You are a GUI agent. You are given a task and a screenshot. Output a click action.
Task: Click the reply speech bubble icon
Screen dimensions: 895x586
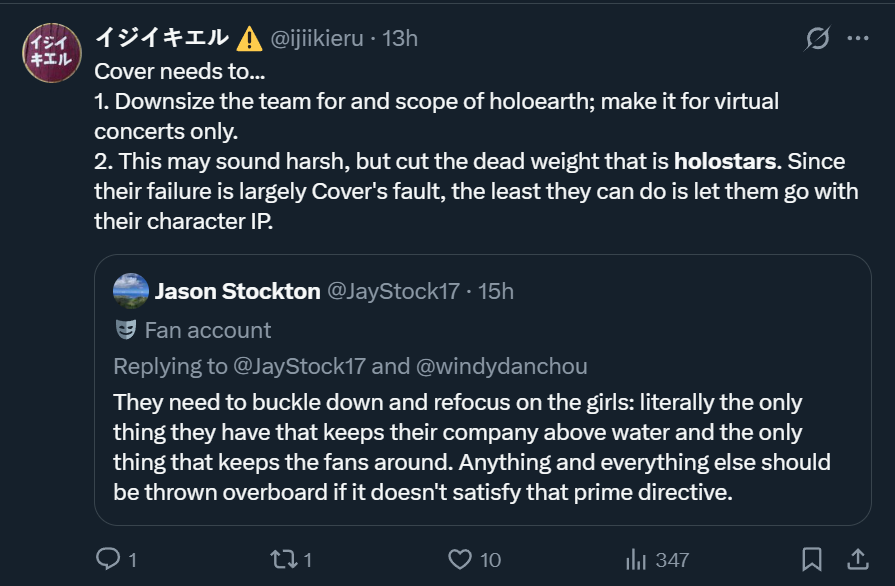coord(108,559)
